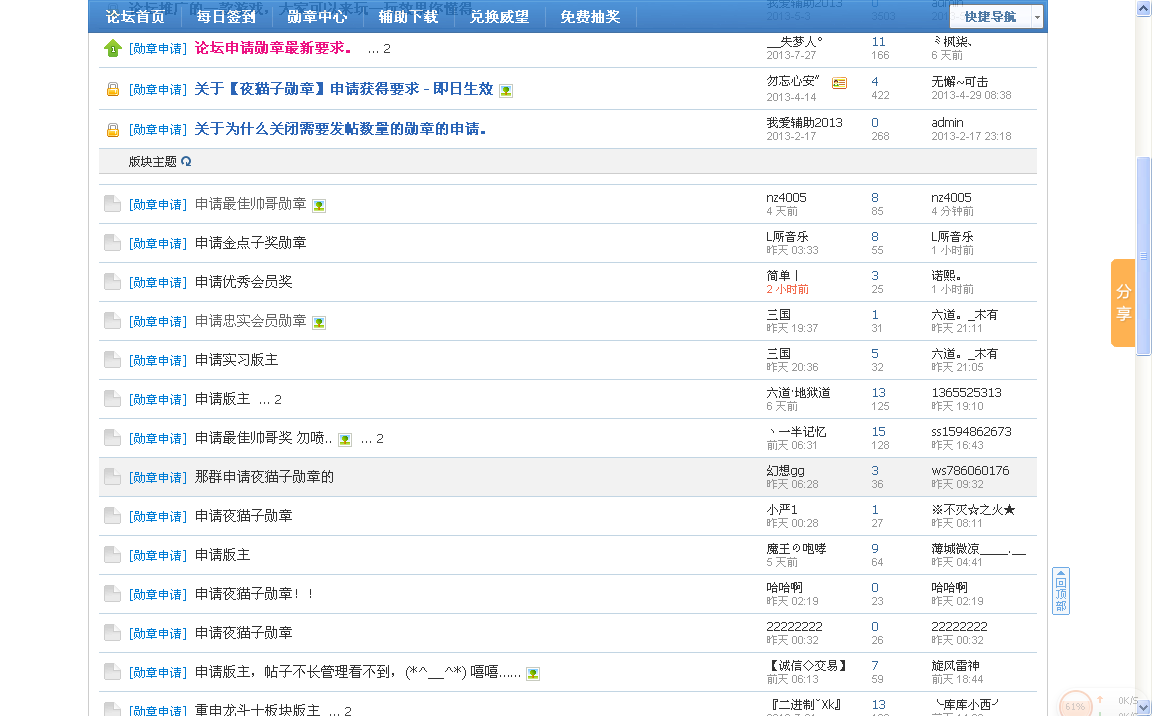Go to page 2 of 申请版主 thread
The width and height of the screenshot is (1152, 716).
(278, 399)
